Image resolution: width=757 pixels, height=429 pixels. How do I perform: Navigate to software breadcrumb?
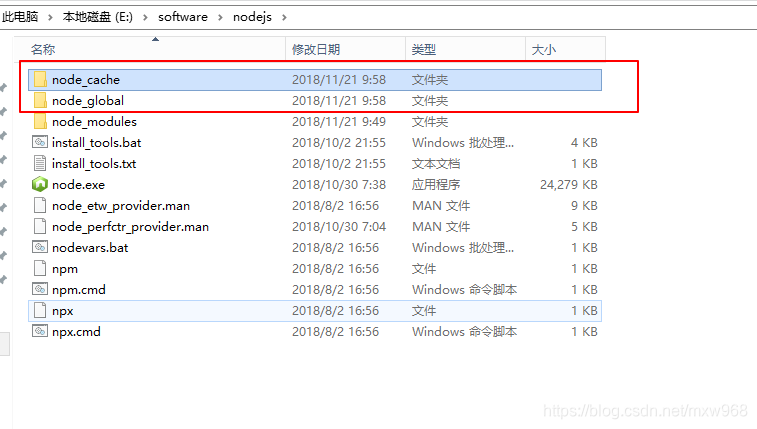tap(183, 17)
